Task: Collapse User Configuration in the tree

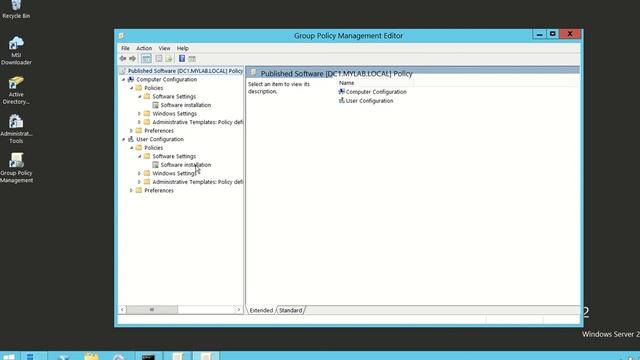Action: pyautogui.click(x=124, y=140)
